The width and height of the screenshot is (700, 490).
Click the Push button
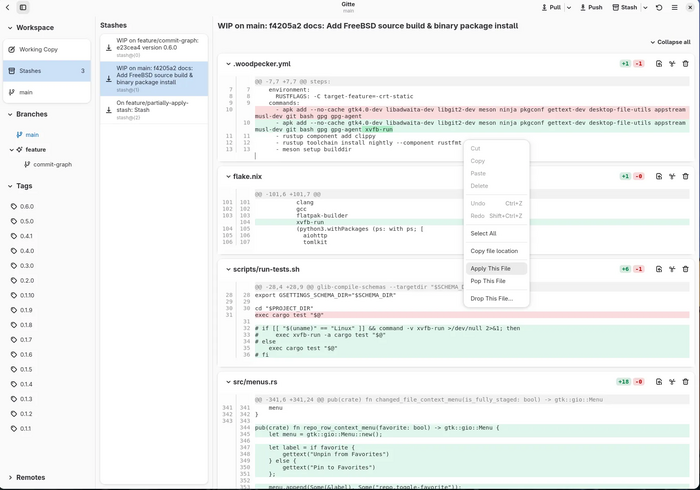point(591,8)
